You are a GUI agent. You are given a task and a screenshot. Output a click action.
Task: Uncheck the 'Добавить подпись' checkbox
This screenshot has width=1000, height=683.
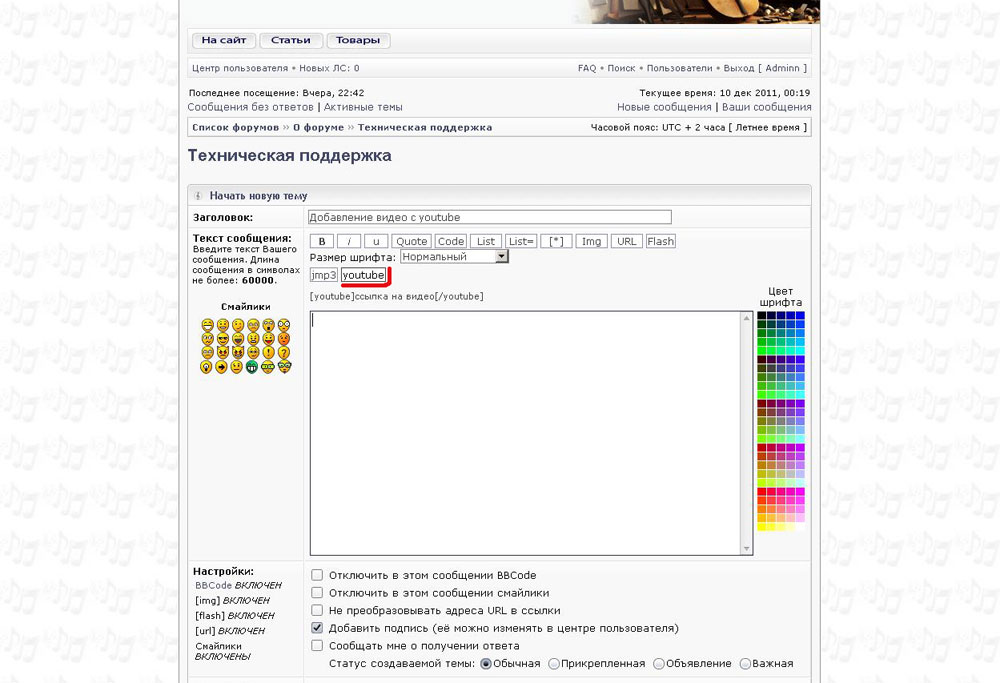(x=317, y=628)
